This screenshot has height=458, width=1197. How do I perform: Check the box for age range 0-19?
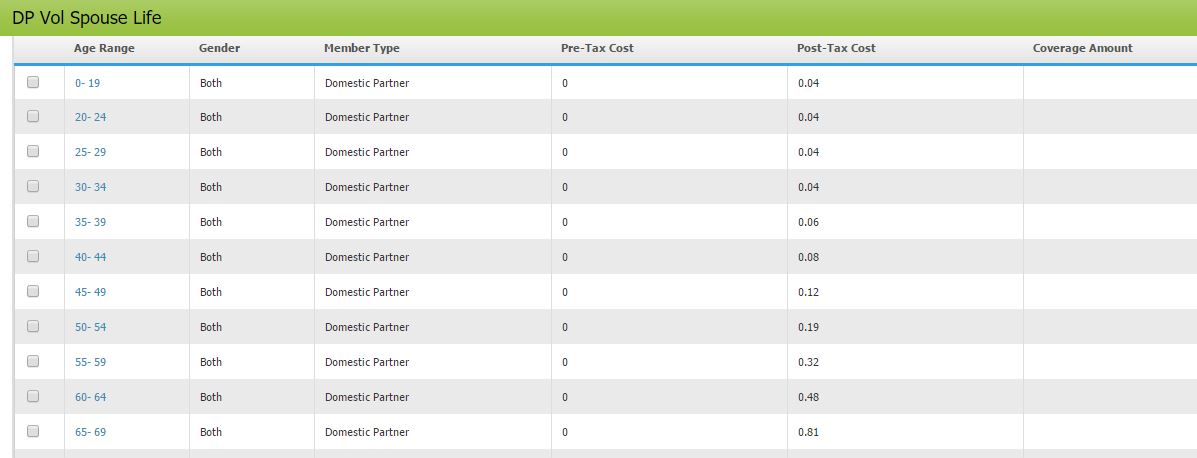tap(33, 82)
